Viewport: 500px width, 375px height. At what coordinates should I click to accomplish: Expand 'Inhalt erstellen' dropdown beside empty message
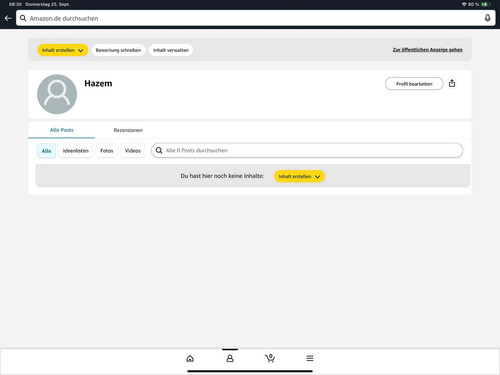coord(299,176)
